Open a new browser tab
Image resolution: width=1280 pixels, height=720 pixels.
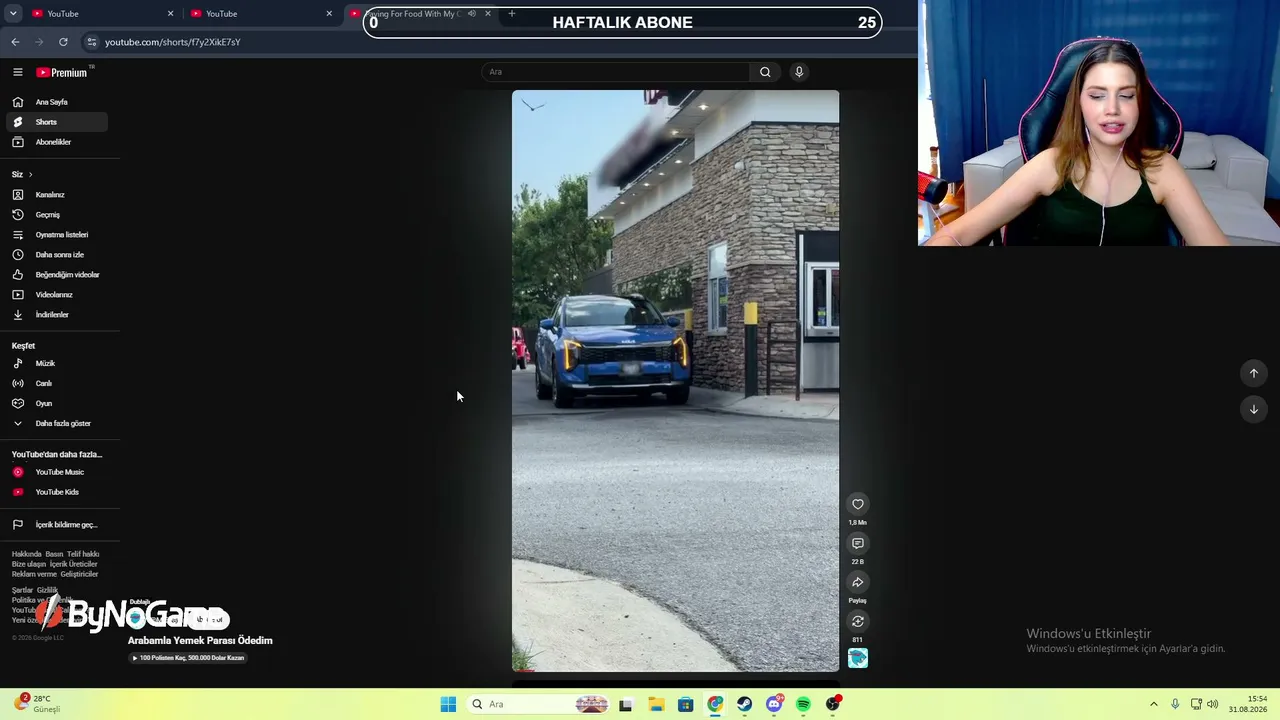pos(511,14)
